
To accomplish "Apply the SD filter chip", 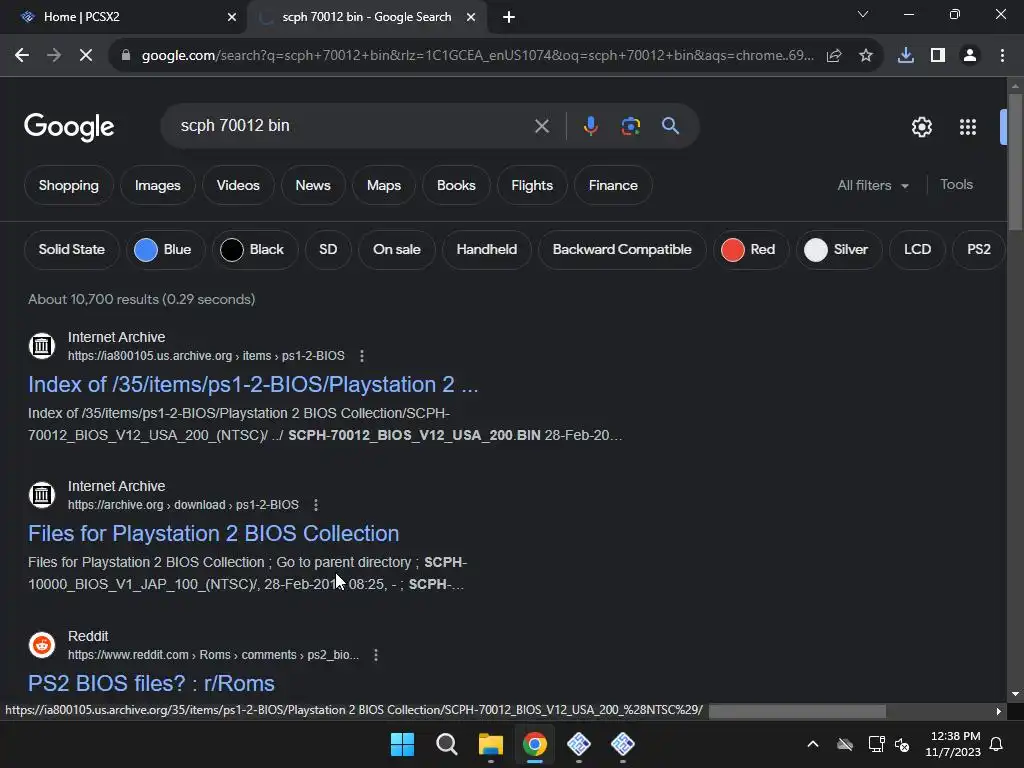I will coord(328,249).
